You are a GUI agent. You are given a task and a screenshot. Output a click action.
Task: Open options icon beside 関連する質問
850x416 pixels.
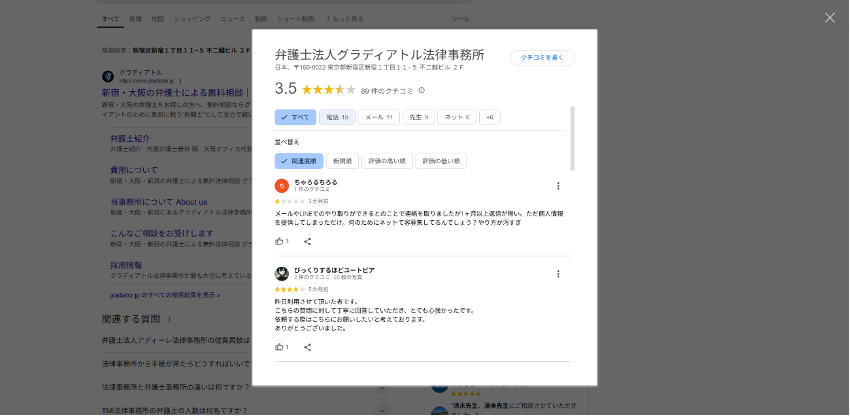click(x=169, y=319)
